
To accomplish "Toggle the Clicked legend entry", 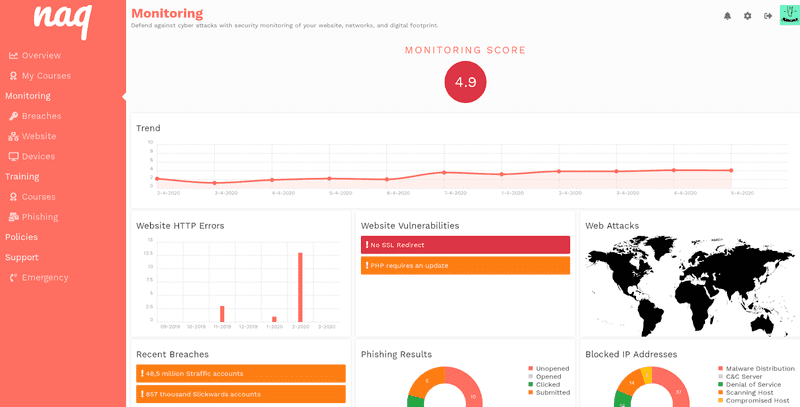I will coord(544,385).
